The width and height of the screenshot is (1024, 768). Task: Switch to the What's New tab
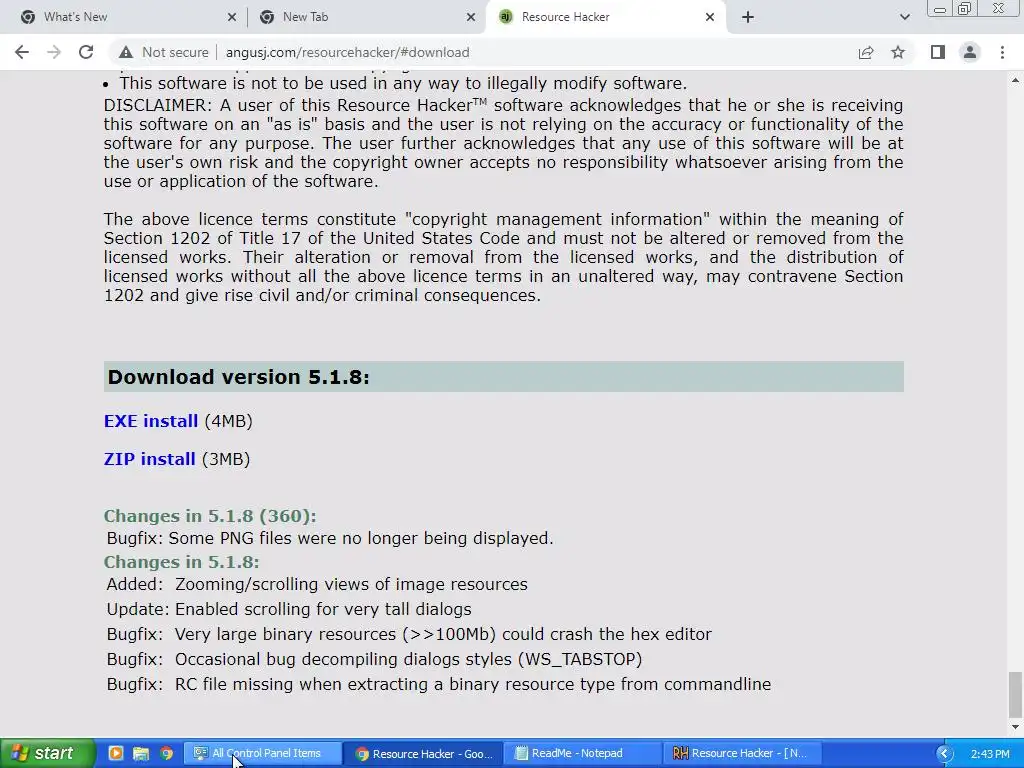[123, 17]
